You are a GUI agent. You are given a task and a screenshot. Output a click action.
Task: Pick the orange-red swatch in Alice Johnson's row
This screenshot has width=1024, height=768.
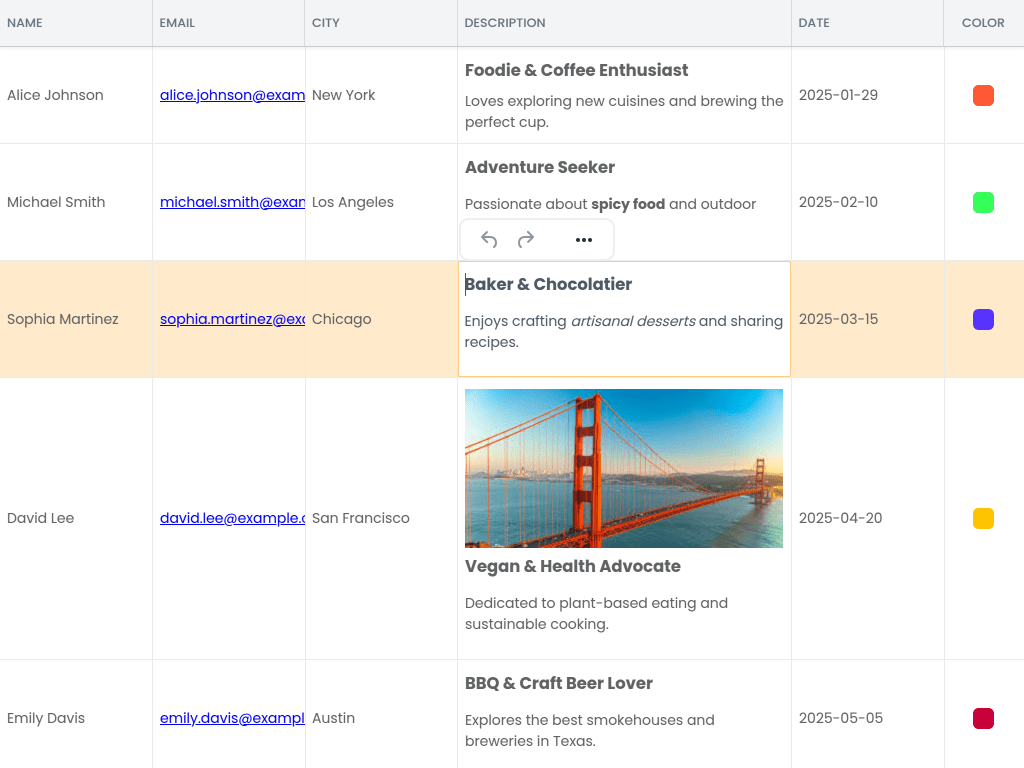coord(983,95)
